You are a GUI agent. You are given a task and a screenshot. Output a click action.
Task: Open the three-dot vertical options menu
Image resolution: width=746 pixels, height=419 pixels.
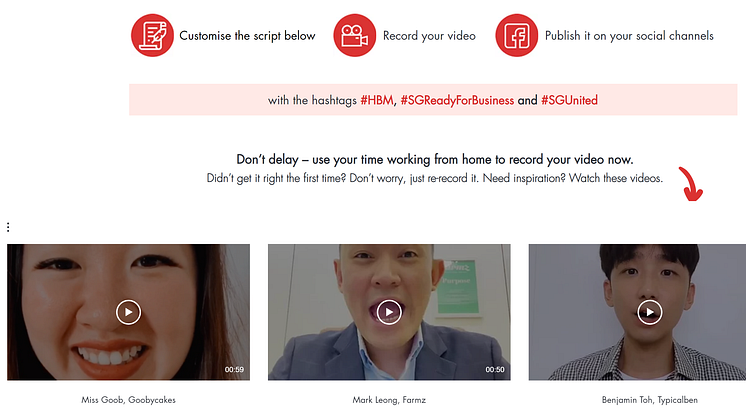click(x=8, y=228)
